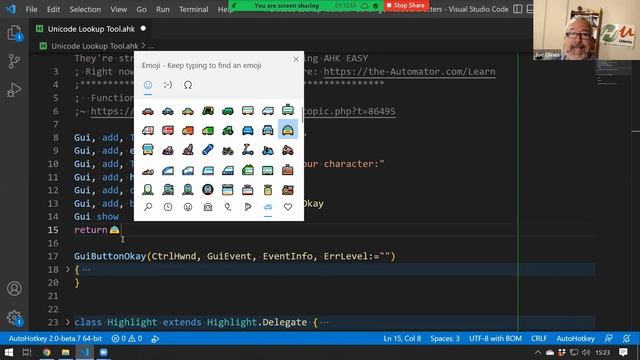640x360 pixels.
Task: Open the Terminal menu
Action: click(193, 9)
